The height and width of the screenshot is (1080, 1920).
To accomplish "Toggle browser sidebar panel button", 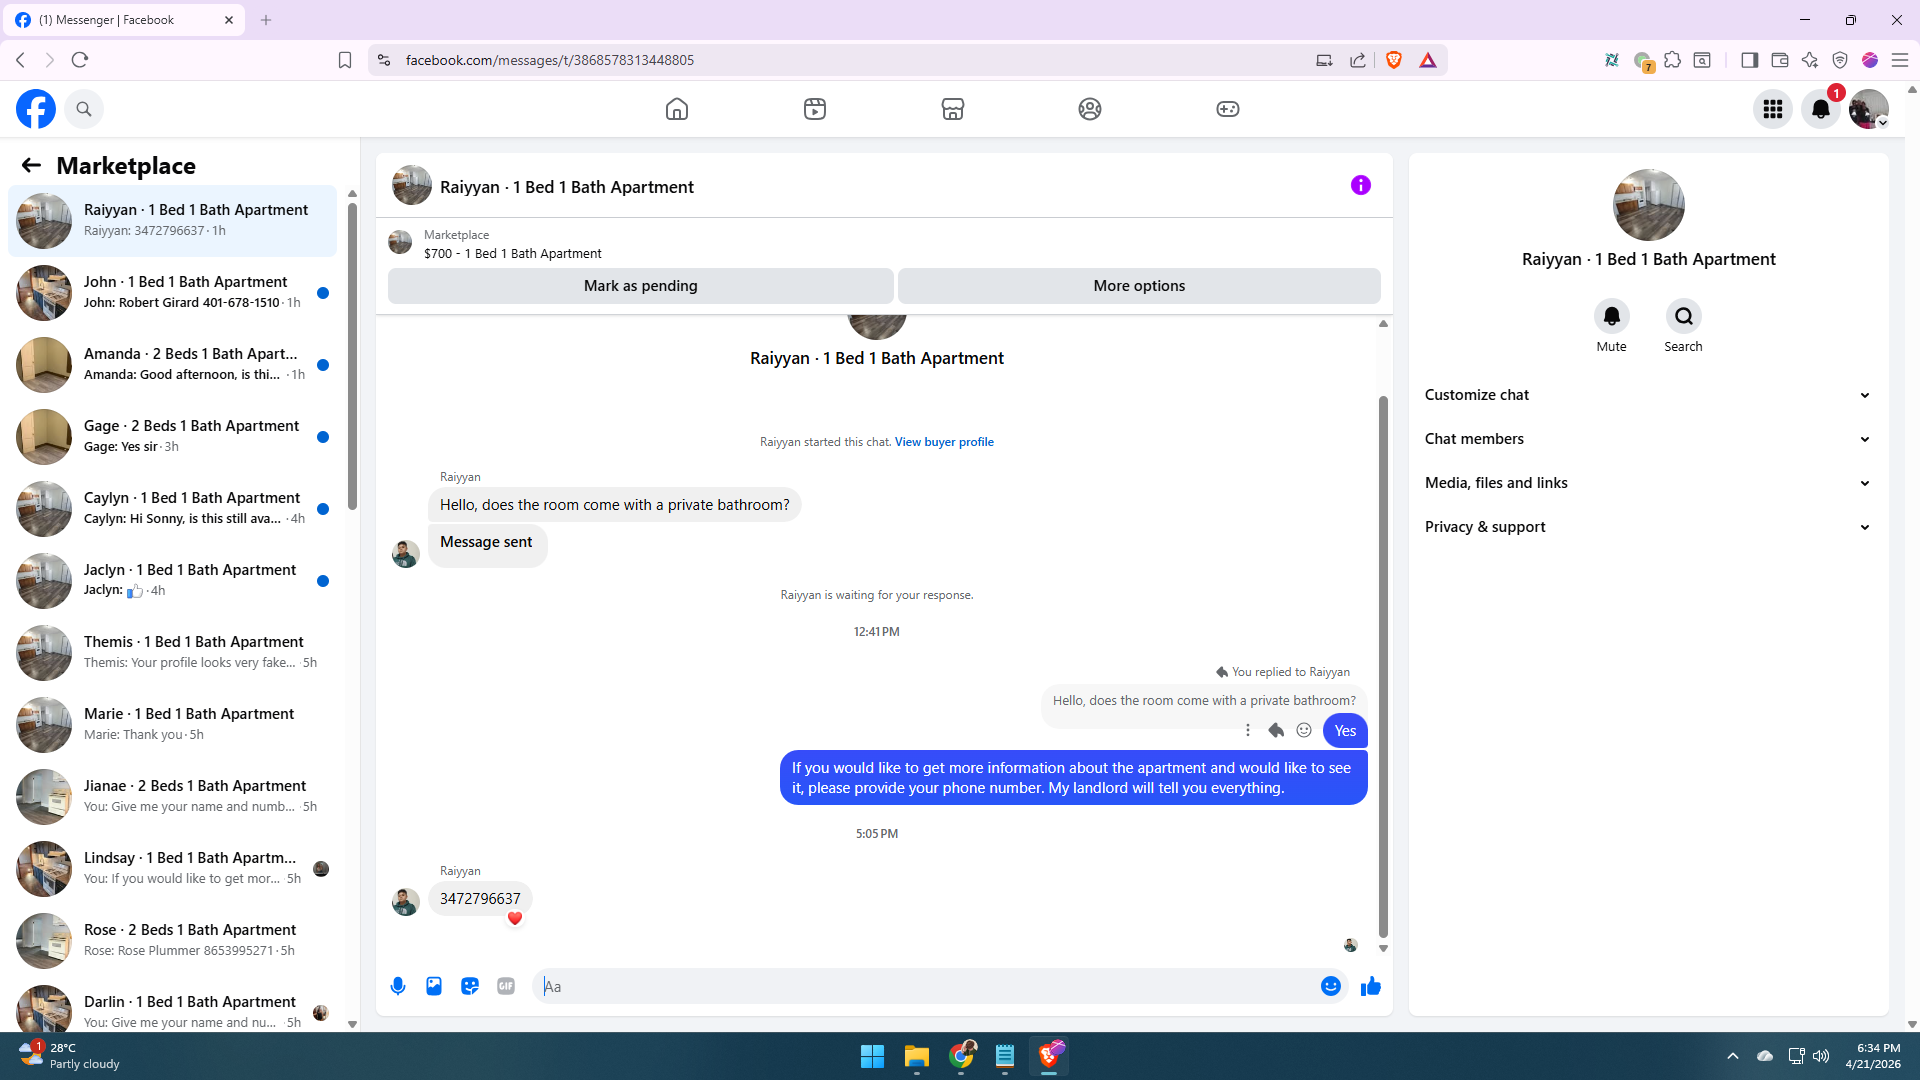I will 1749,60.
